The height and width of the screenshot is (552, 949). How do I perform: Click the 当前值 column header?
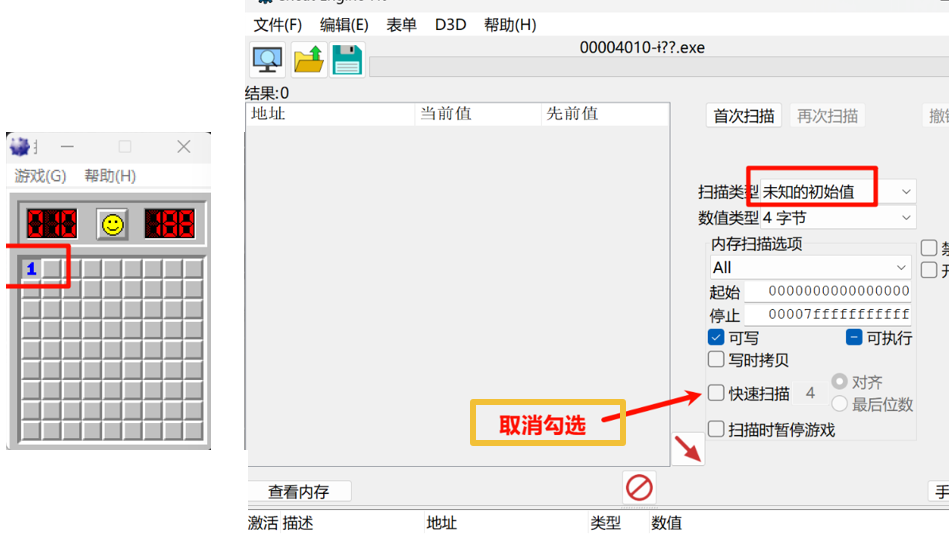478,114
